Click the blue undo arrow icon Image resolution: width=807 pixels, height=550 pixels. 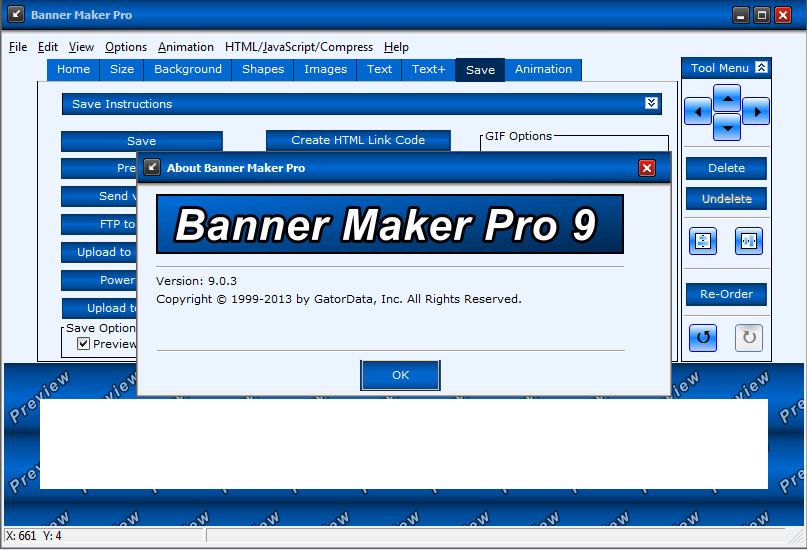point(702,337)
